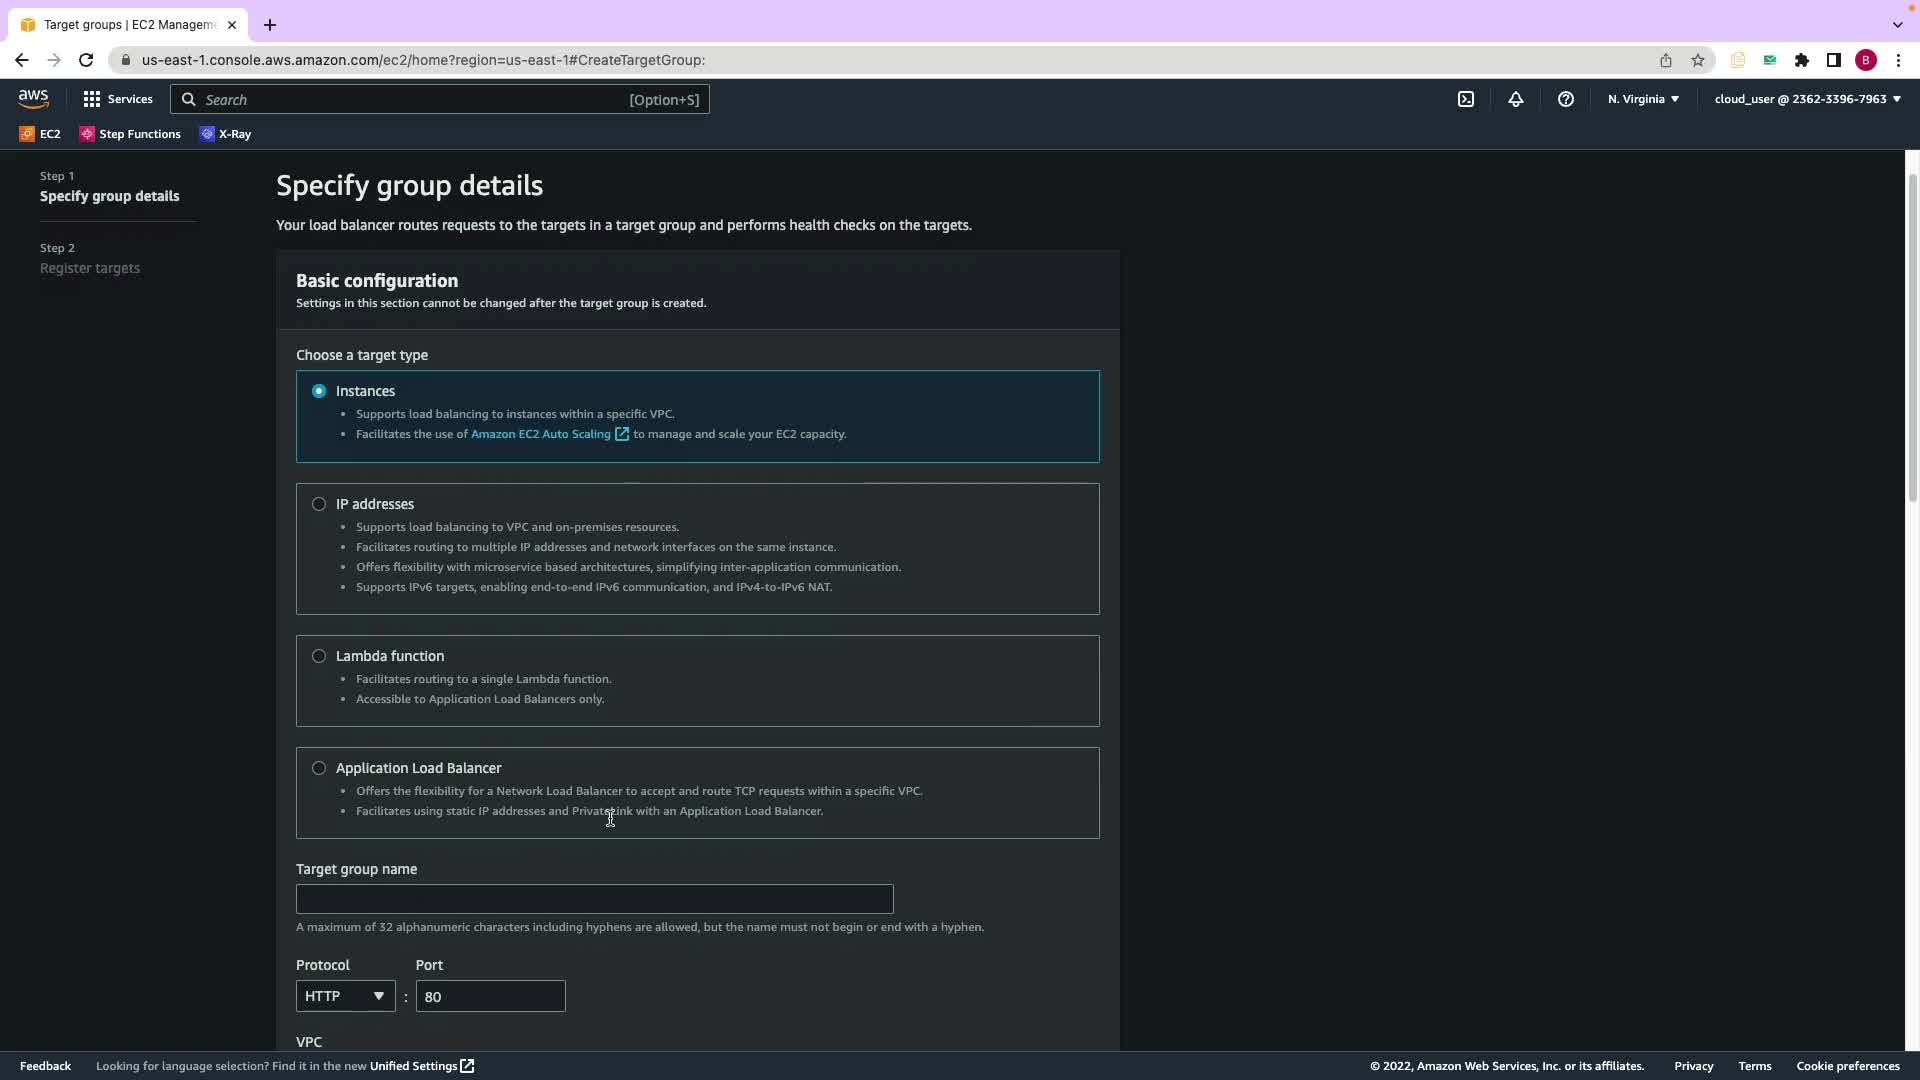Screen dimensions: 1920x1080
Task: Open the Services grid menu
Action: [x=118, y=99]
